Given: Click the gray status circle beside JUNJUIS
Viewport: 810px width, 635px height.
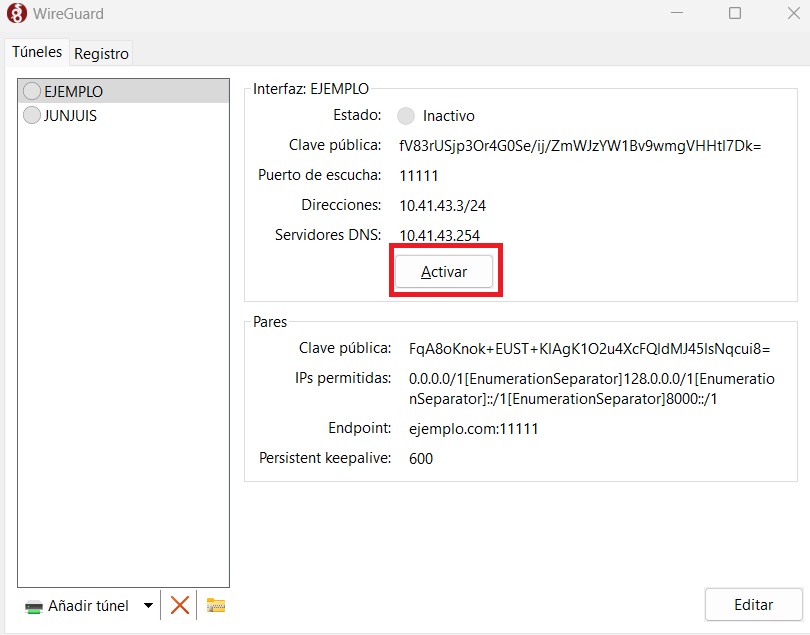Looking at the screenshot, I should tap(31, 115).
